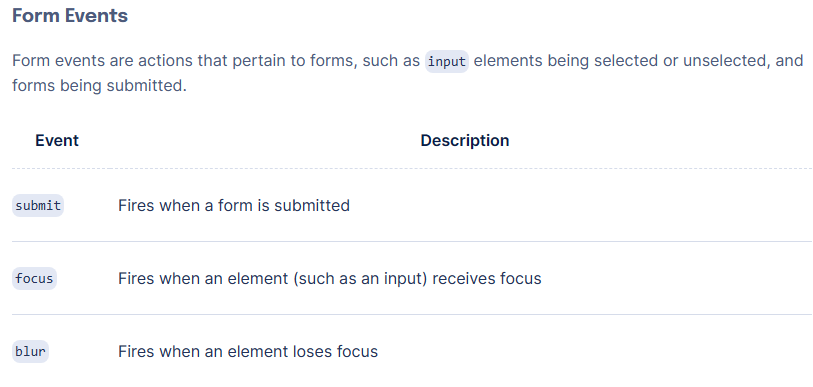Click the divider line between submit and focus rows

[412, 242]
